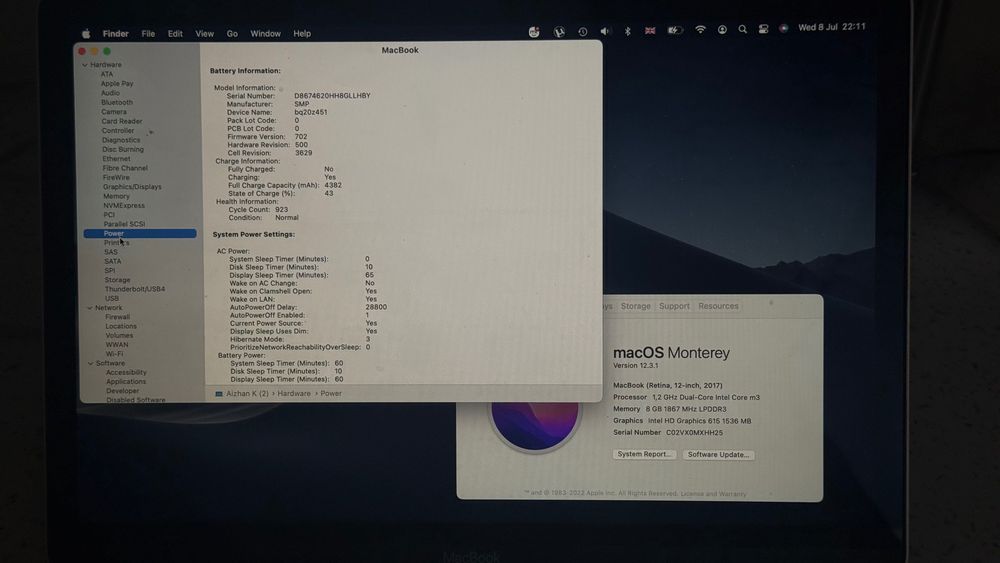Click the System Report button
1000x563 pixels.
point(644,455)
